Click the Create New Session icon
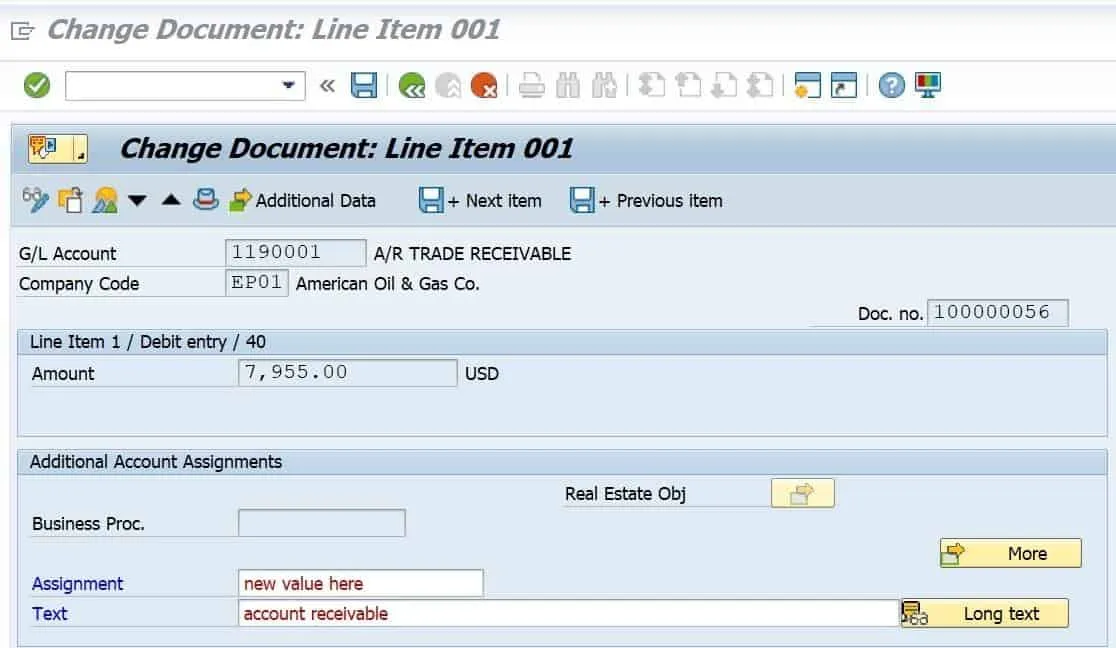The height and width of the screenshot is (648, 1116). (x=807, y=86)
